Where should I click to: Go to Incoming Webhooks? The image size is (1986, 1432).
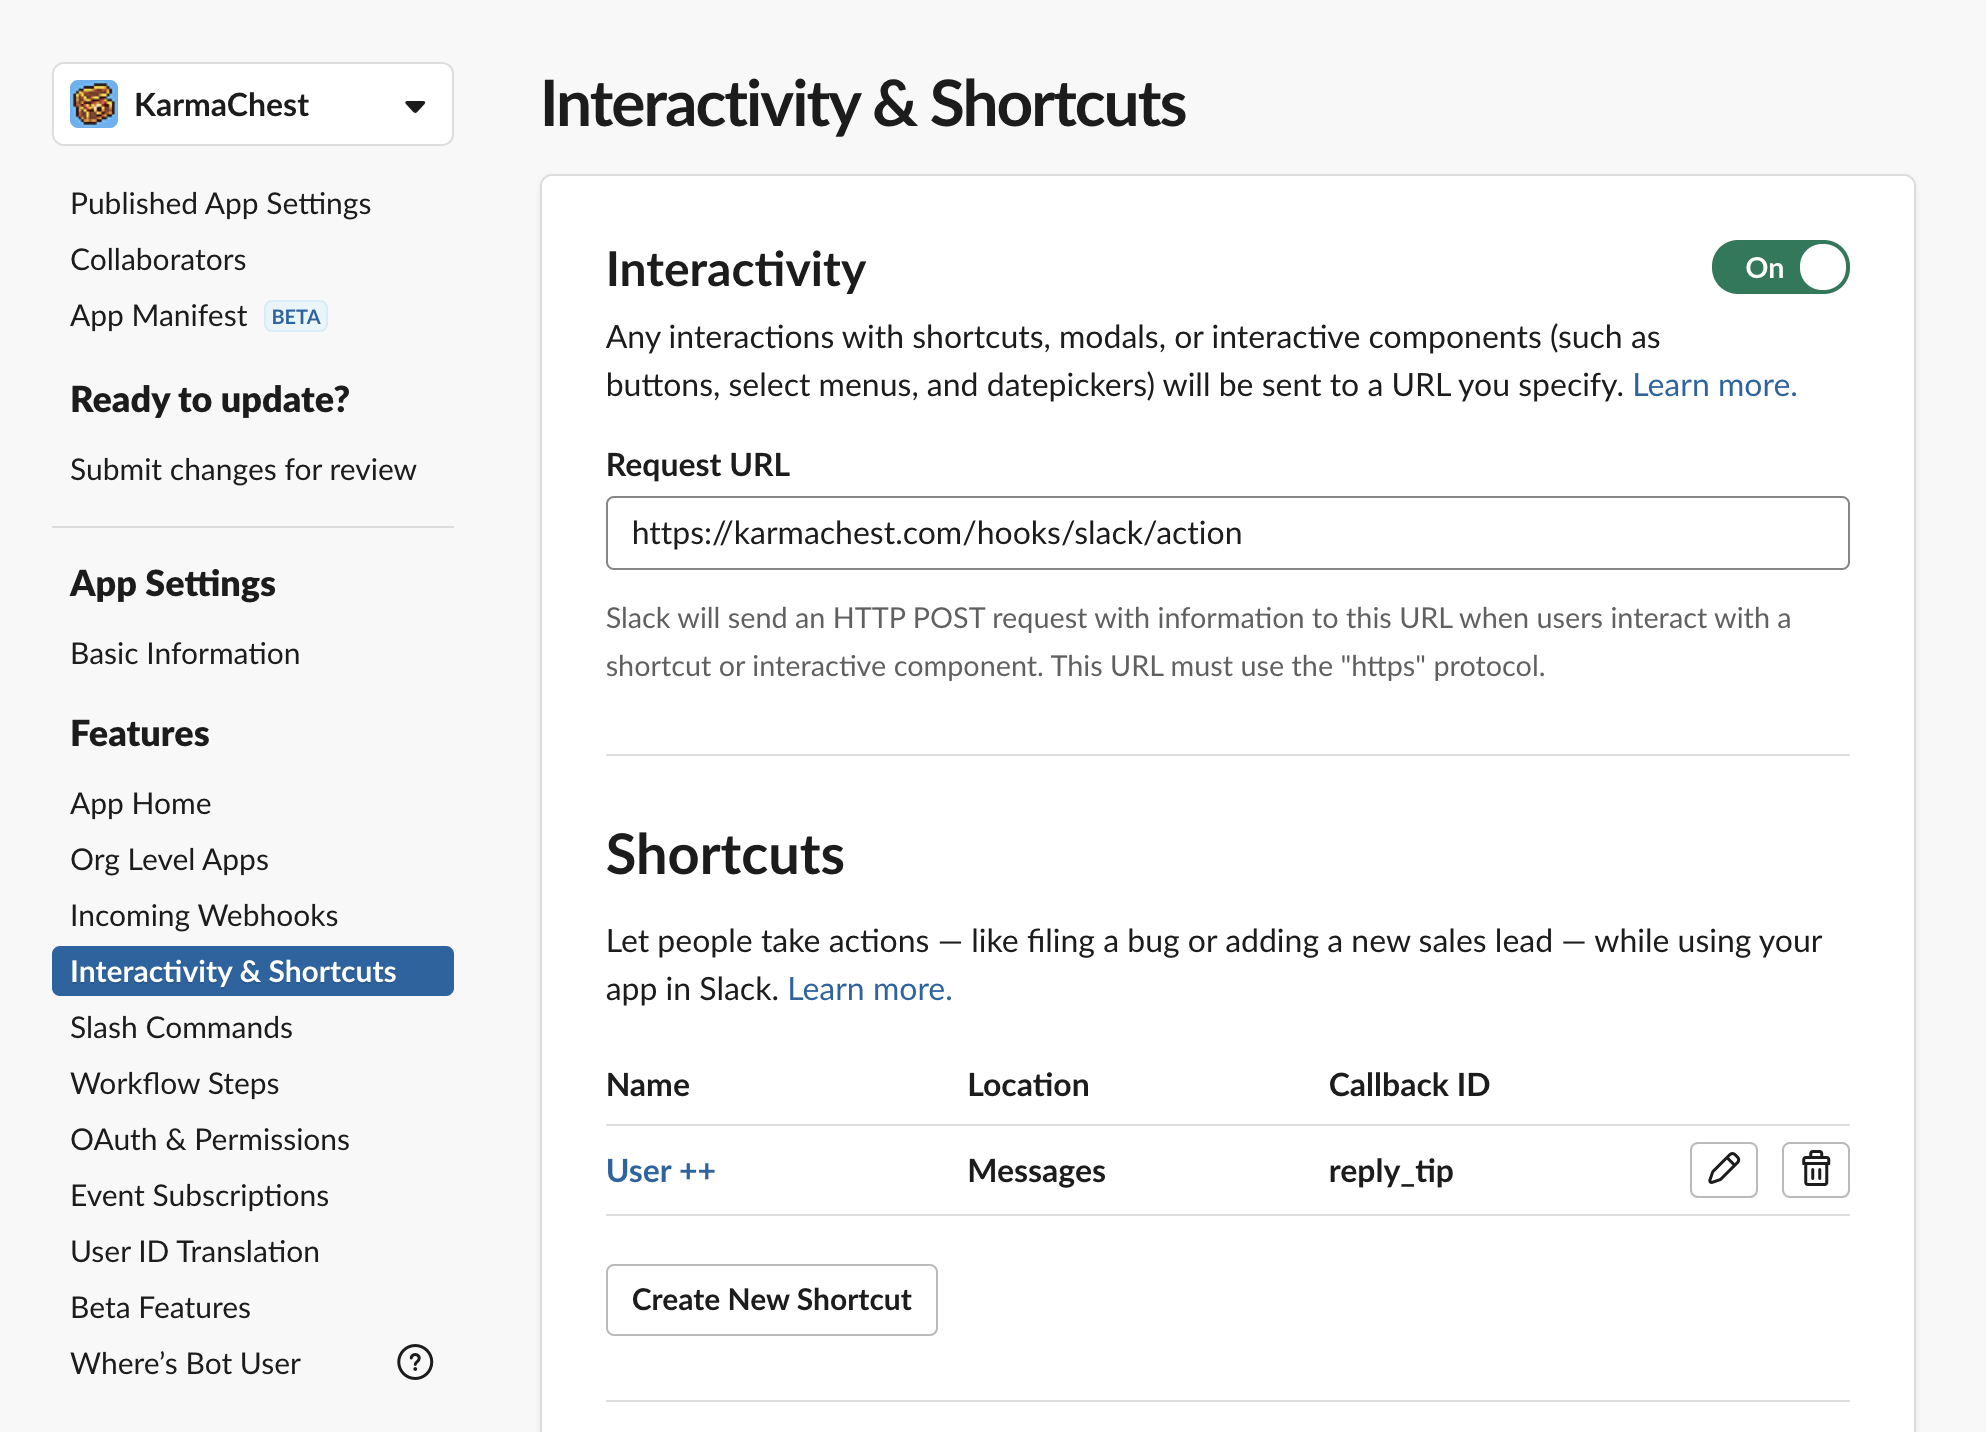click(x=204, y=915)
